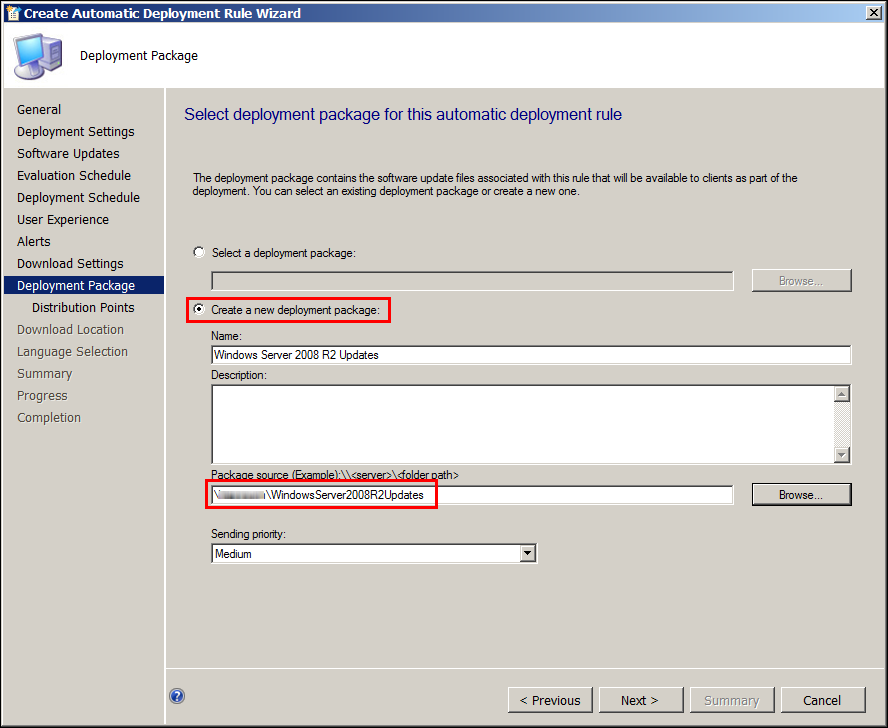Navigate to Software Updates step
The width and height of the screenshot is (888, 728).
pyautogui.click(x=68, y=154)
